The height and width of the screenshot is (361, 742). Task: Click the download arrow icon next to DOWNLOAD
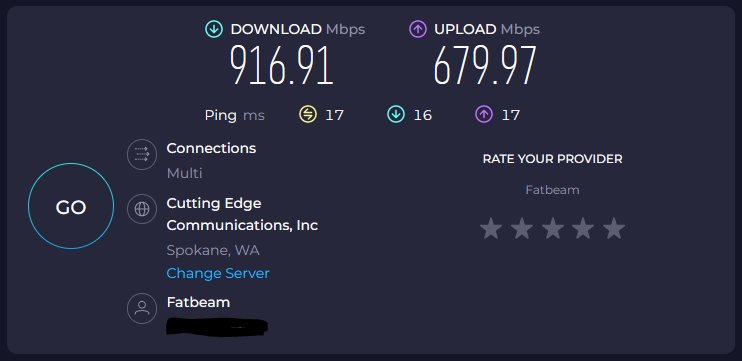tap(214, 29)
